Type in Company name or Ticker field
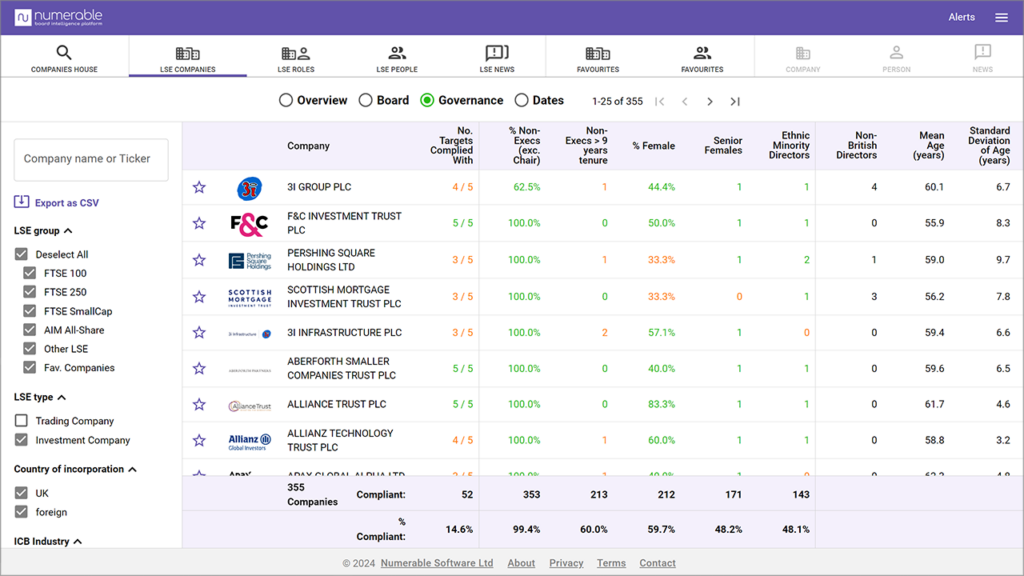Screen dimensions: 1024x576 click(x=91, y=159)
